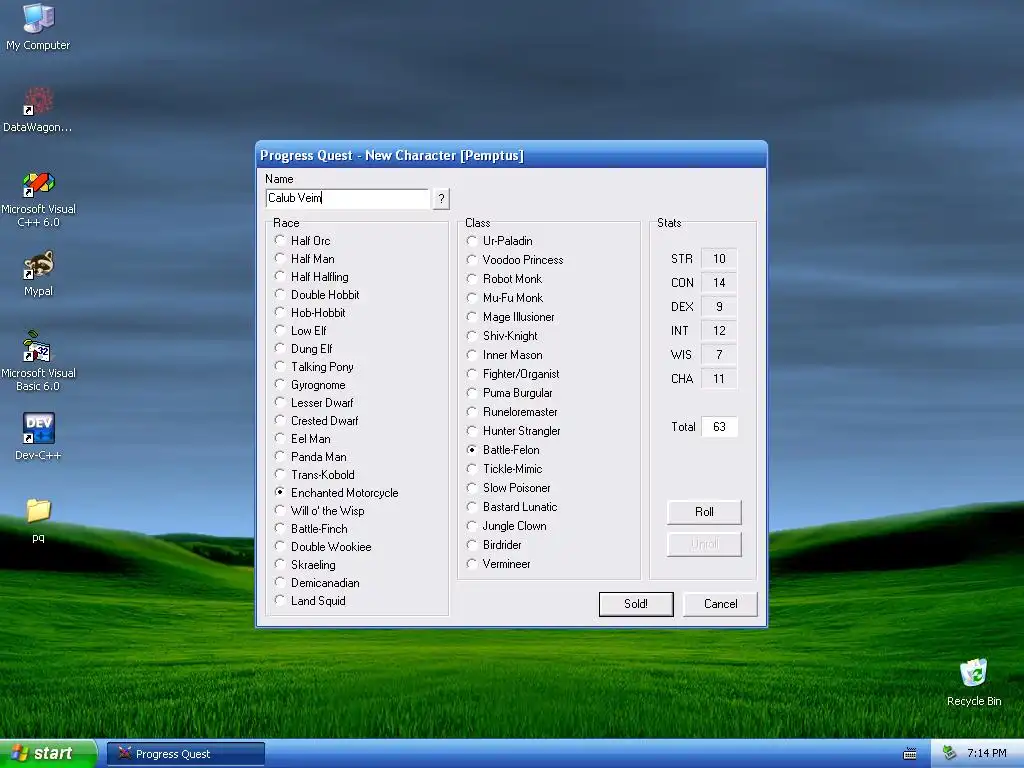
Task: Select the Half Halfling race
Action: 312,277
